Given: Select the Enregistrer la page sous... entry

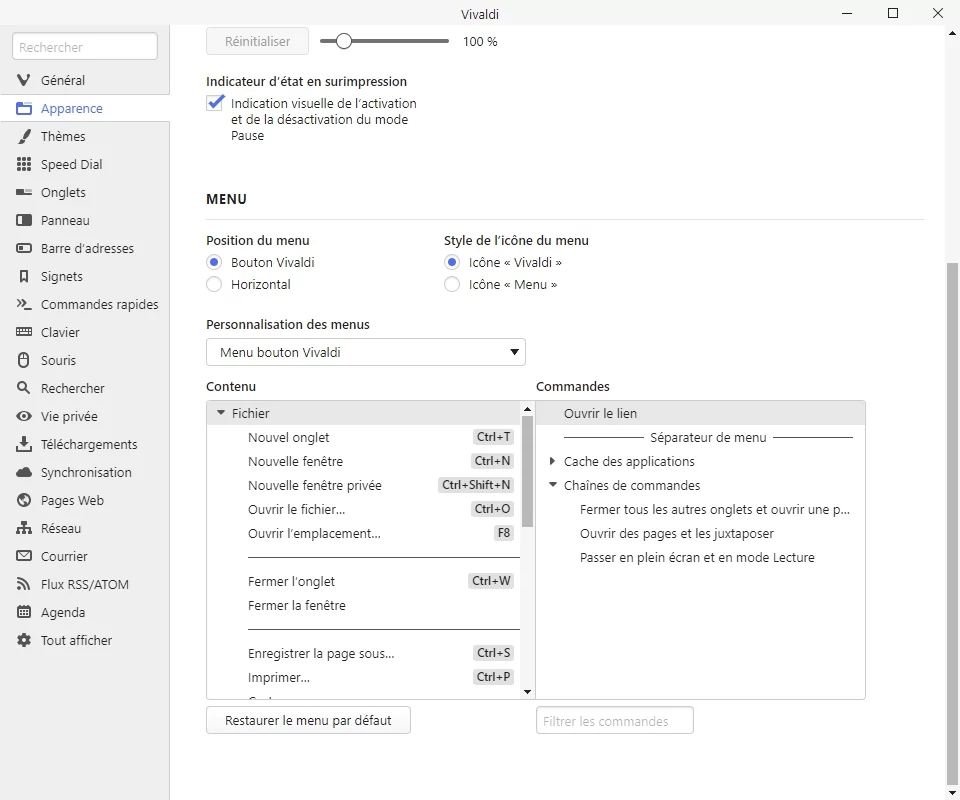Looking at the screenshot, I should point(364,653).
